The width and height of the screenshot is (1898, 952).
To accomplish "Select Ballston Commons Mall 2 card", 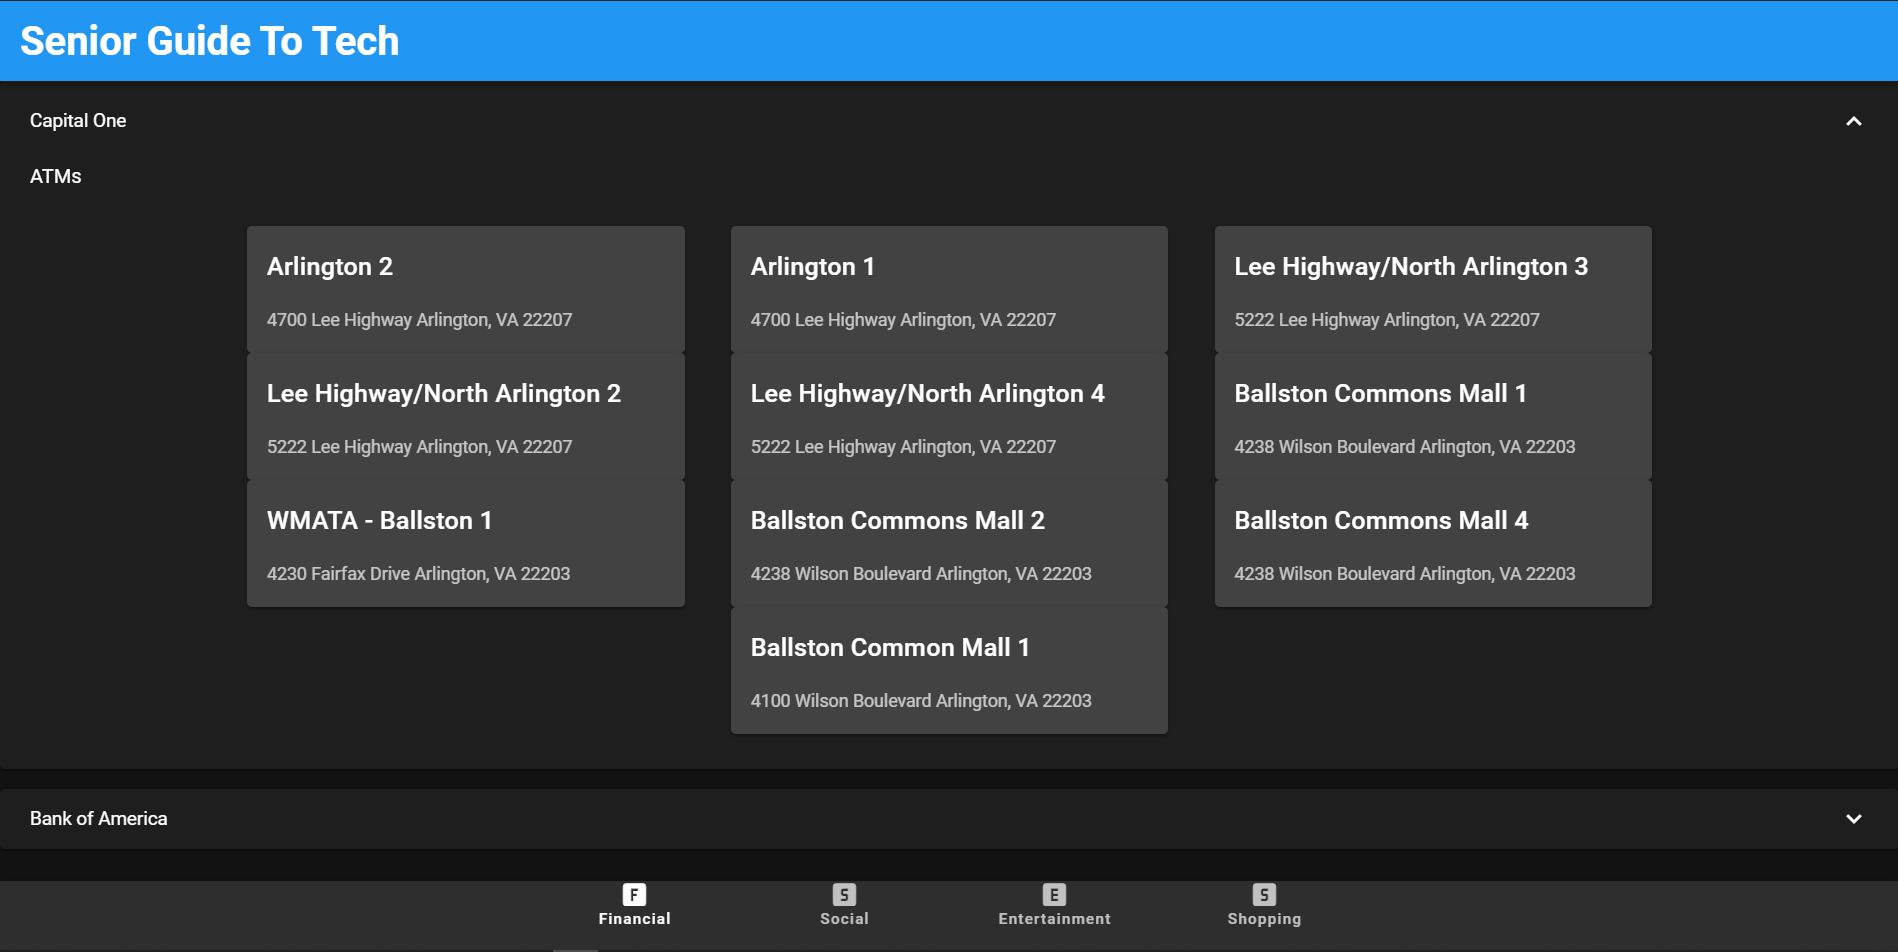I will pos(949,543).
